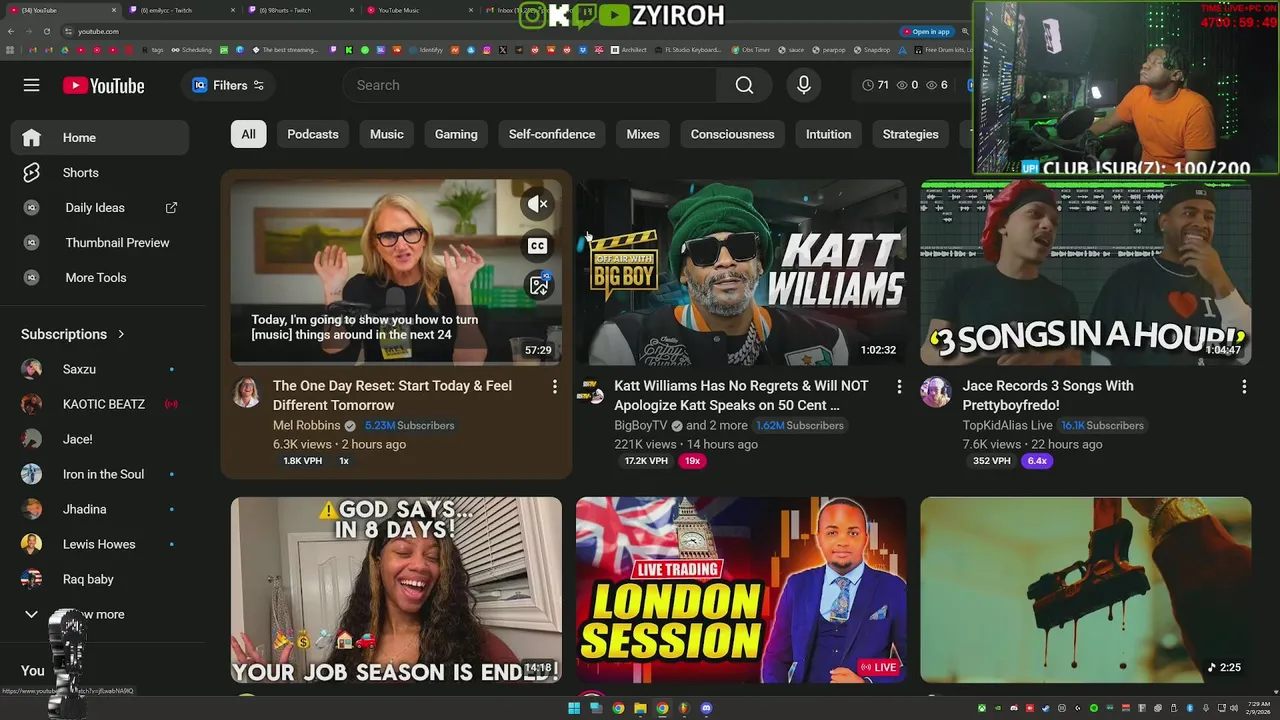Open Jace! channel in subscriptions
1280x720 pixels.
[99, 439]
